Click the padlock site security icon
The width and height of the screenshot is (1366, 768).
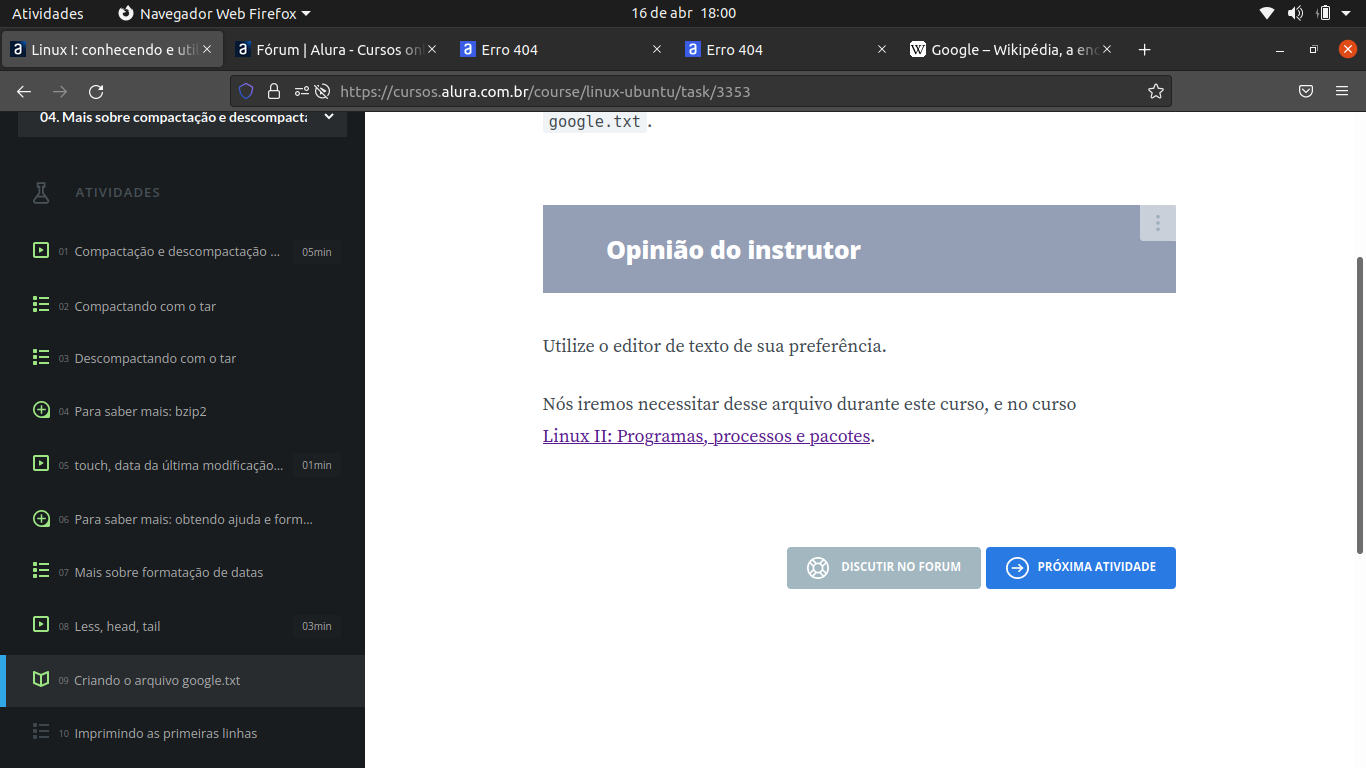coord(274,91)
